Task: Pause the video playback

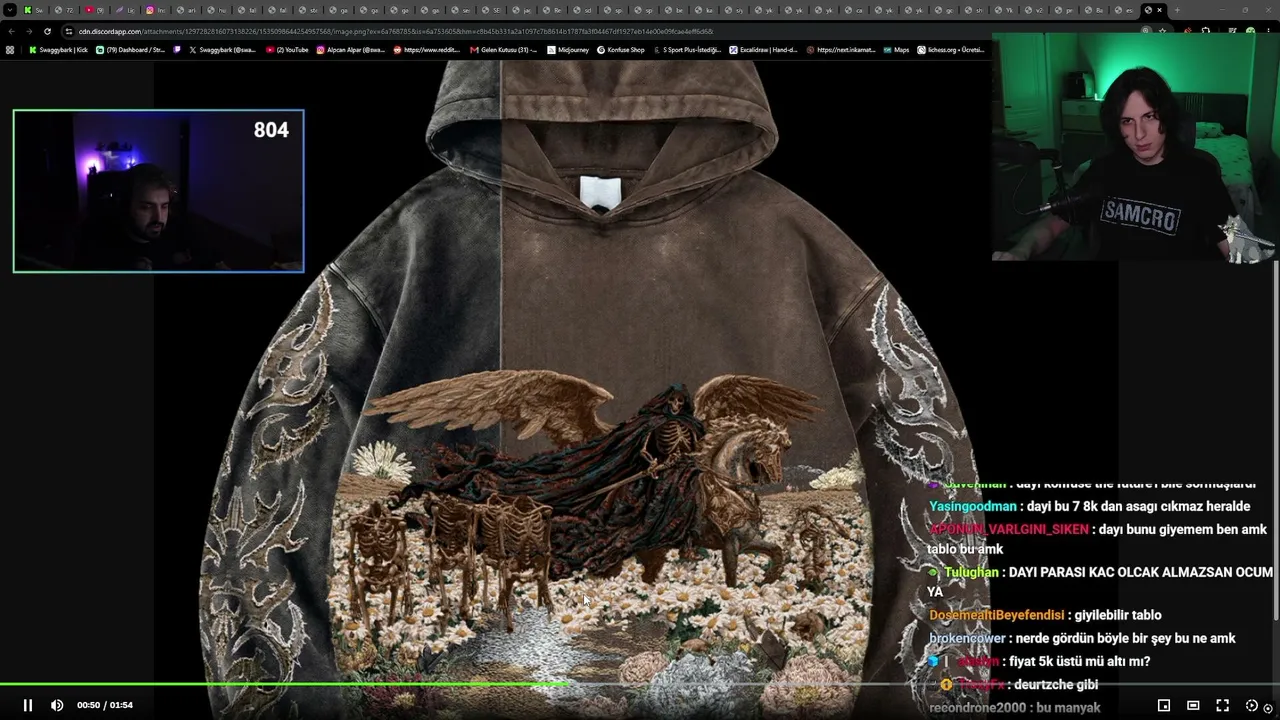Action: click(x=27, y=705)
